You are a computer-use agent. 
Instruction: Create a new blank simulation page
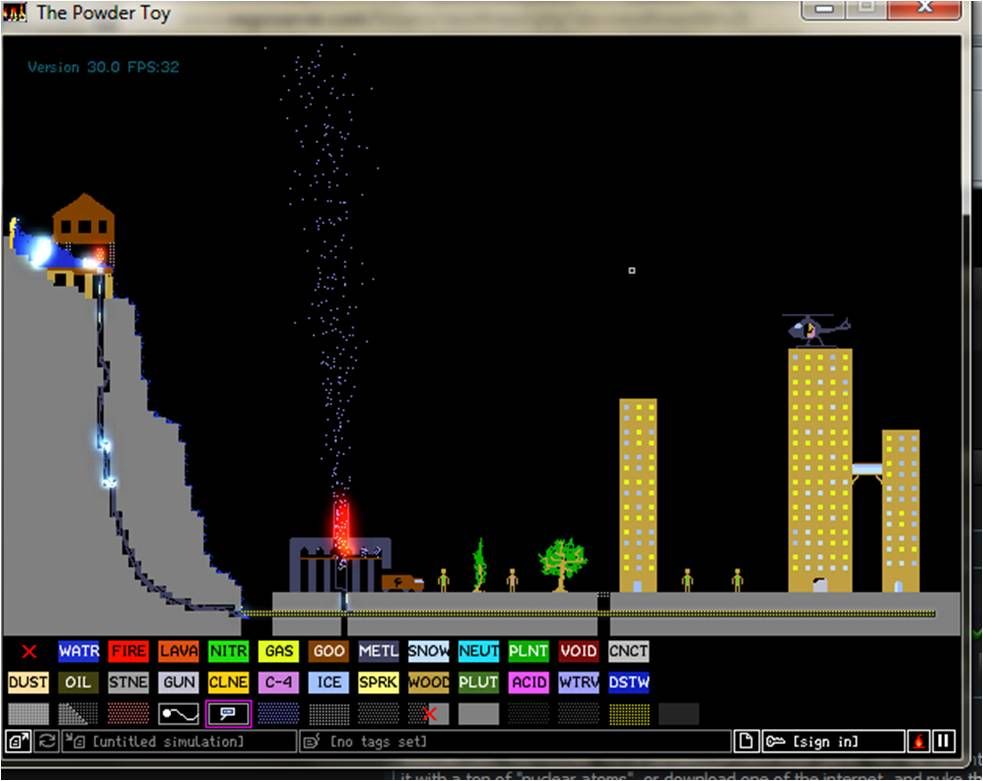(x=746, y=742)
